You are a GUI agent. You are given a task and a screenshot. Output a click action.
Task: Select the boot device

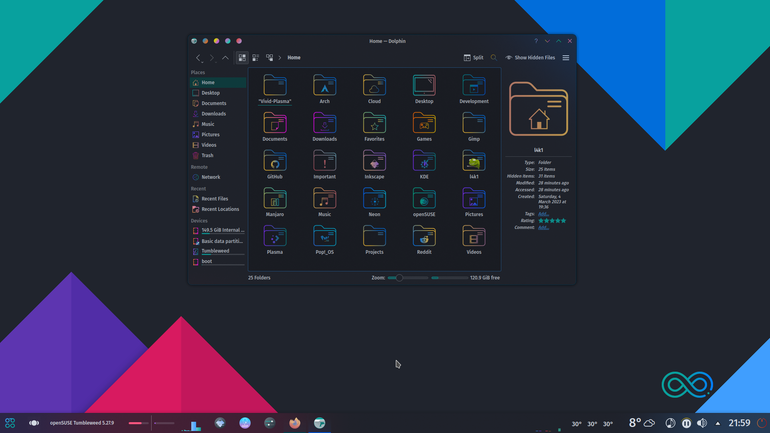(x=218, y=262)
